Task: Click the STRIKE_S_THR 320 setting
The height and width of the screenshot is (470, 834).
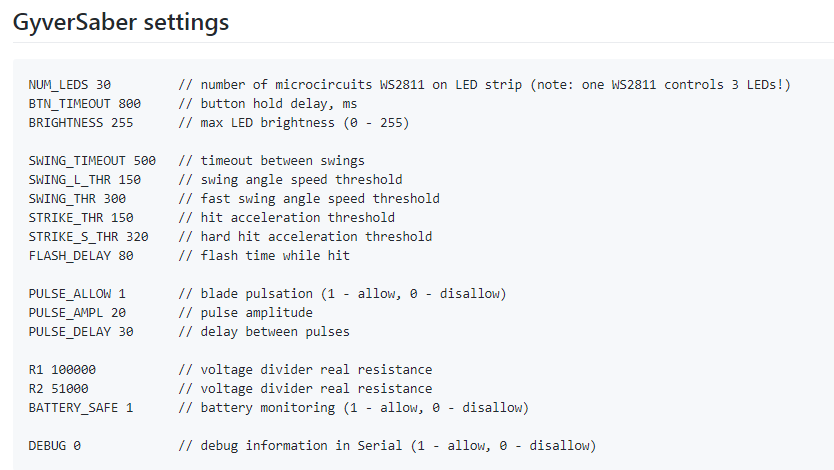Action: click(89, 237)
